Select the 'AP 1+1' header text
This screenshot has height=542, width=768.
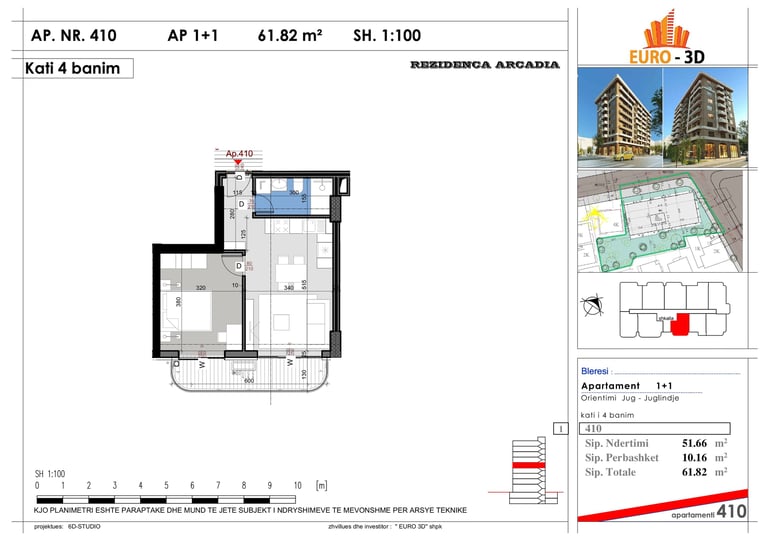192,35
